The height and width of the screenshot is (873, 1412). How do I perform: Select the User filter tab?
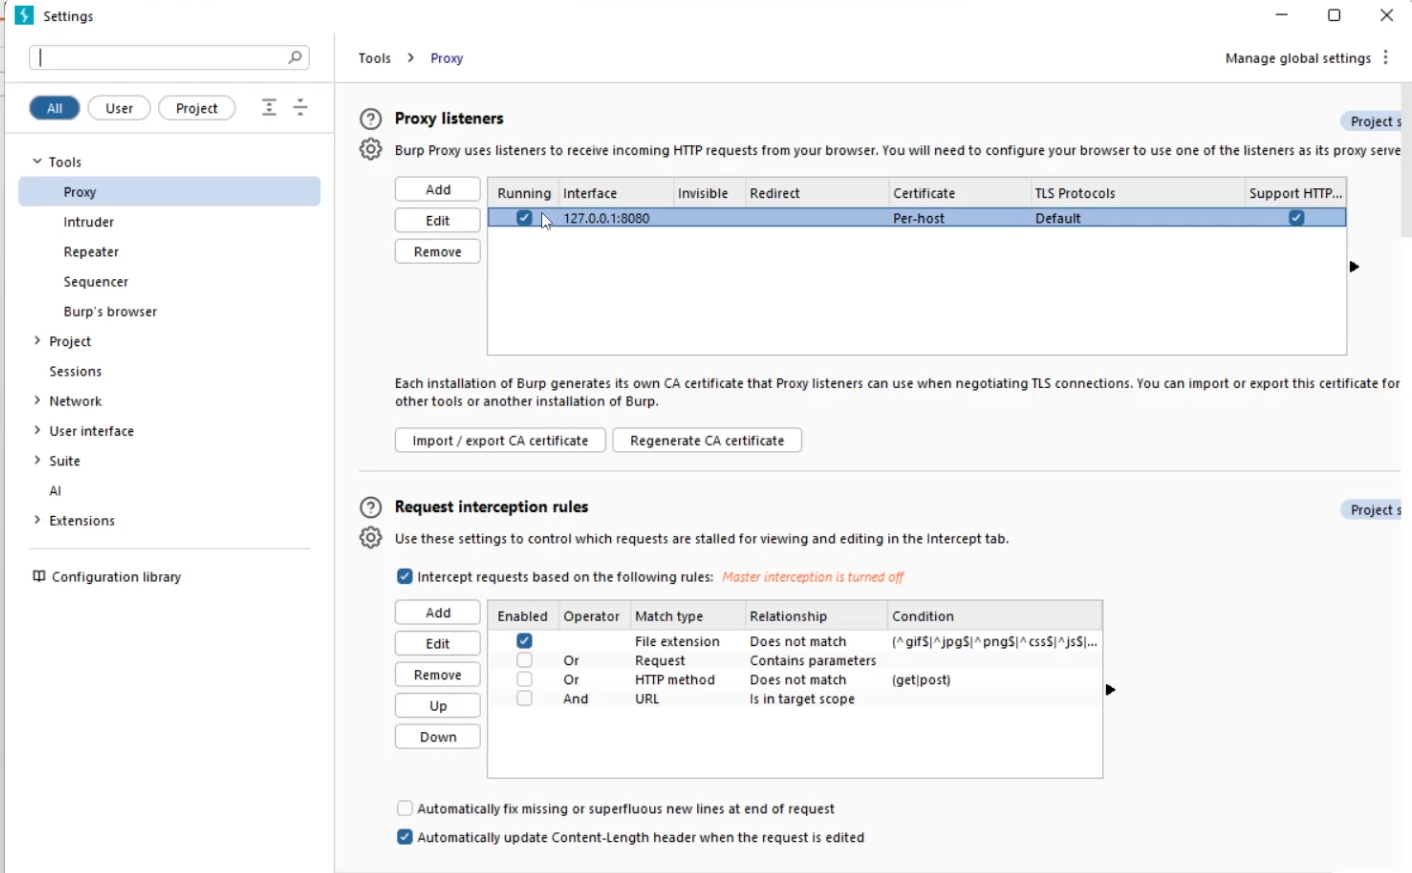[119, 108]
